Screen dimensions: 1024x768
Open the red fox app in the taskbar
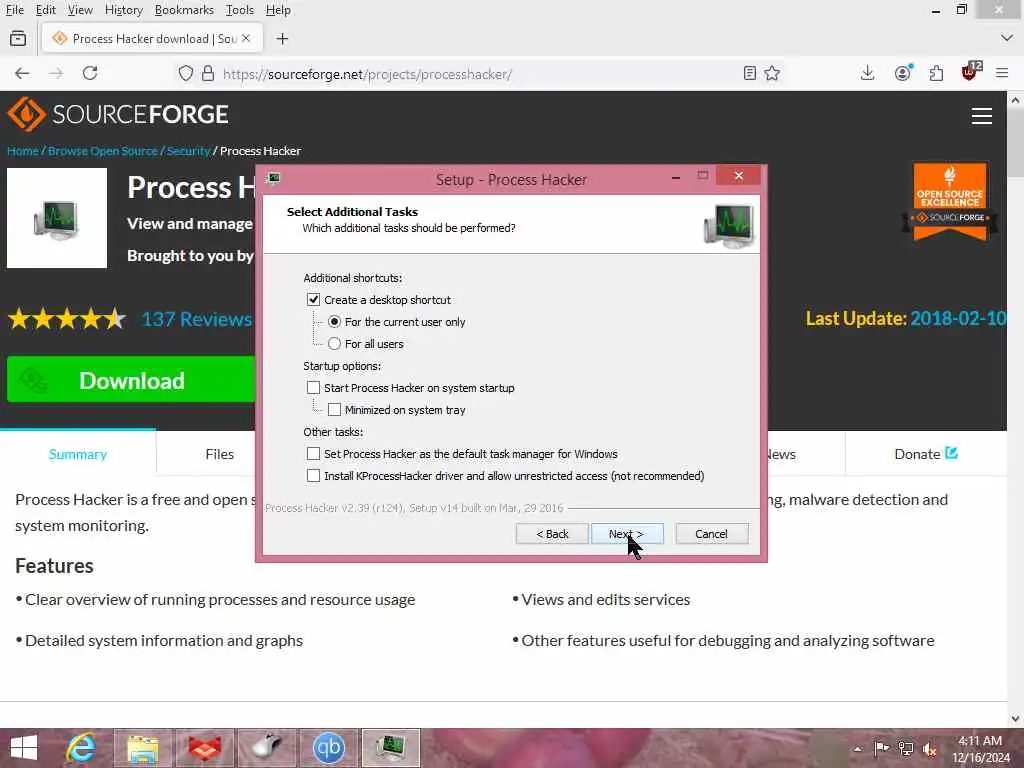pyautogui.click(x=204, y=748)
